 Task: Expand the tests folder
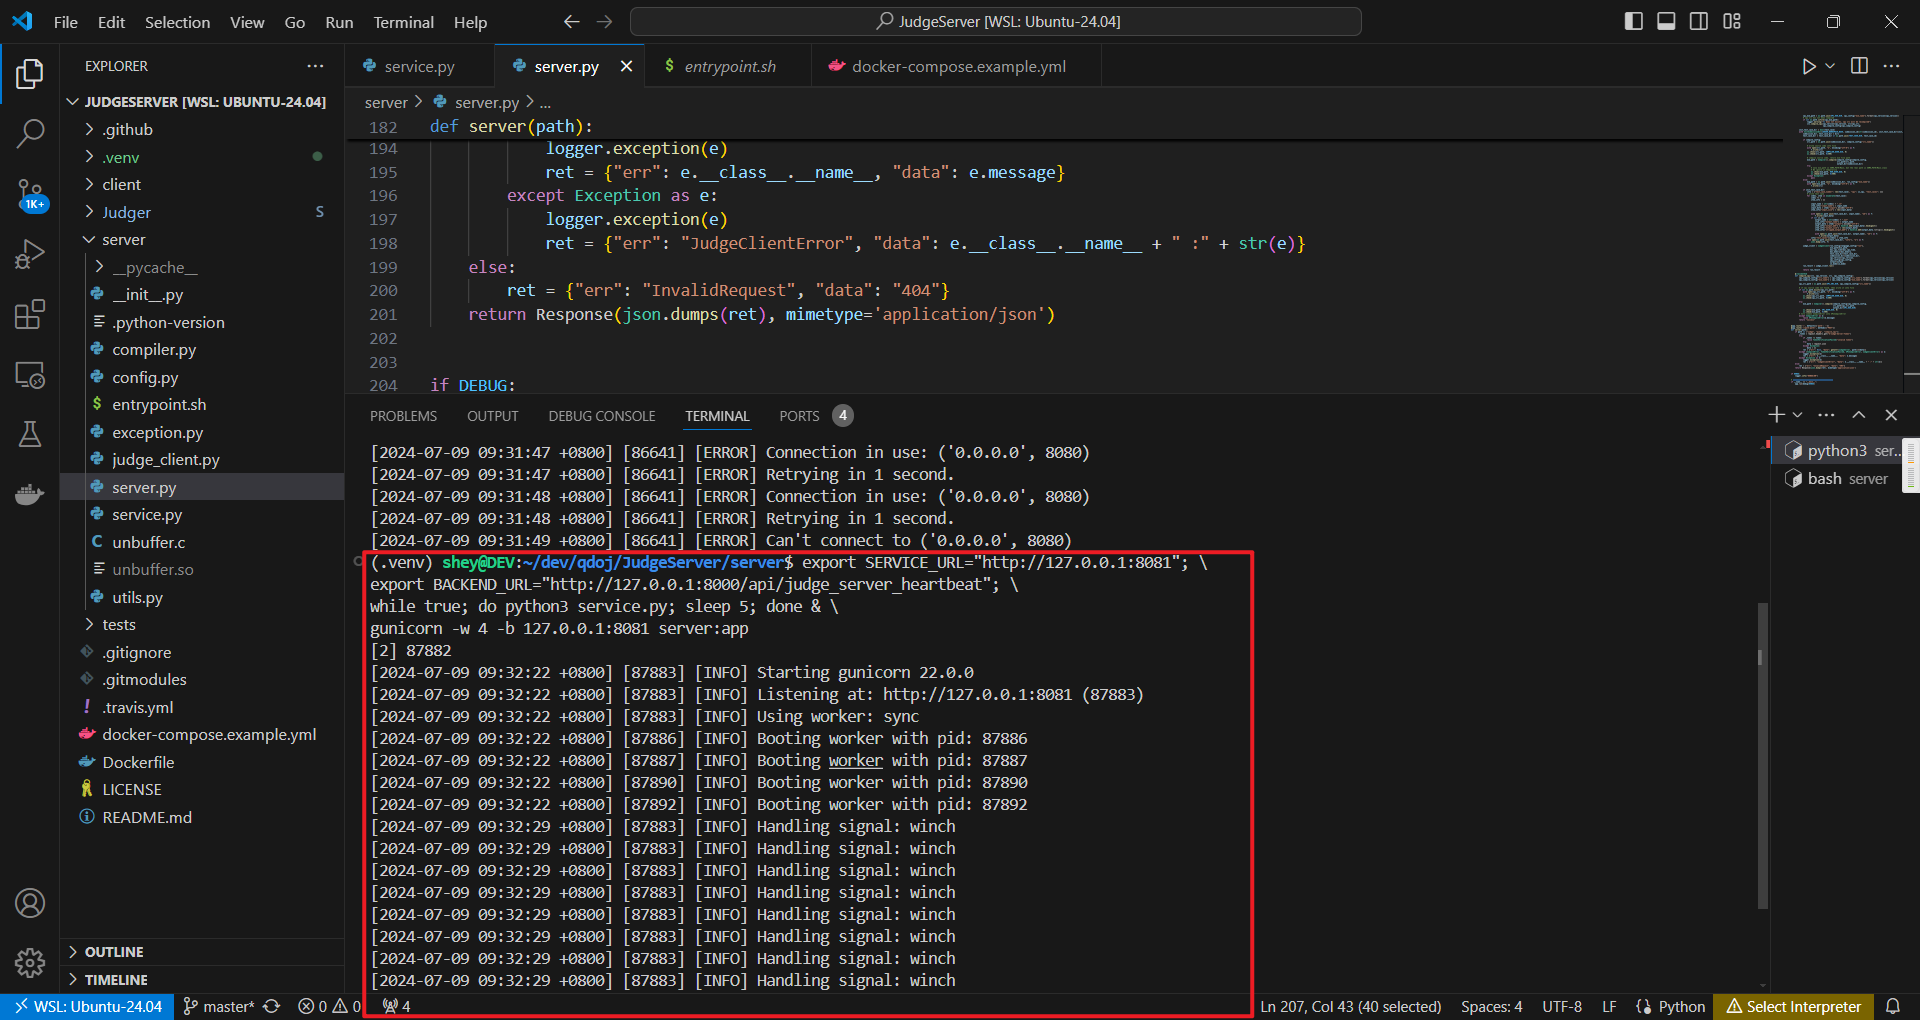90,625
